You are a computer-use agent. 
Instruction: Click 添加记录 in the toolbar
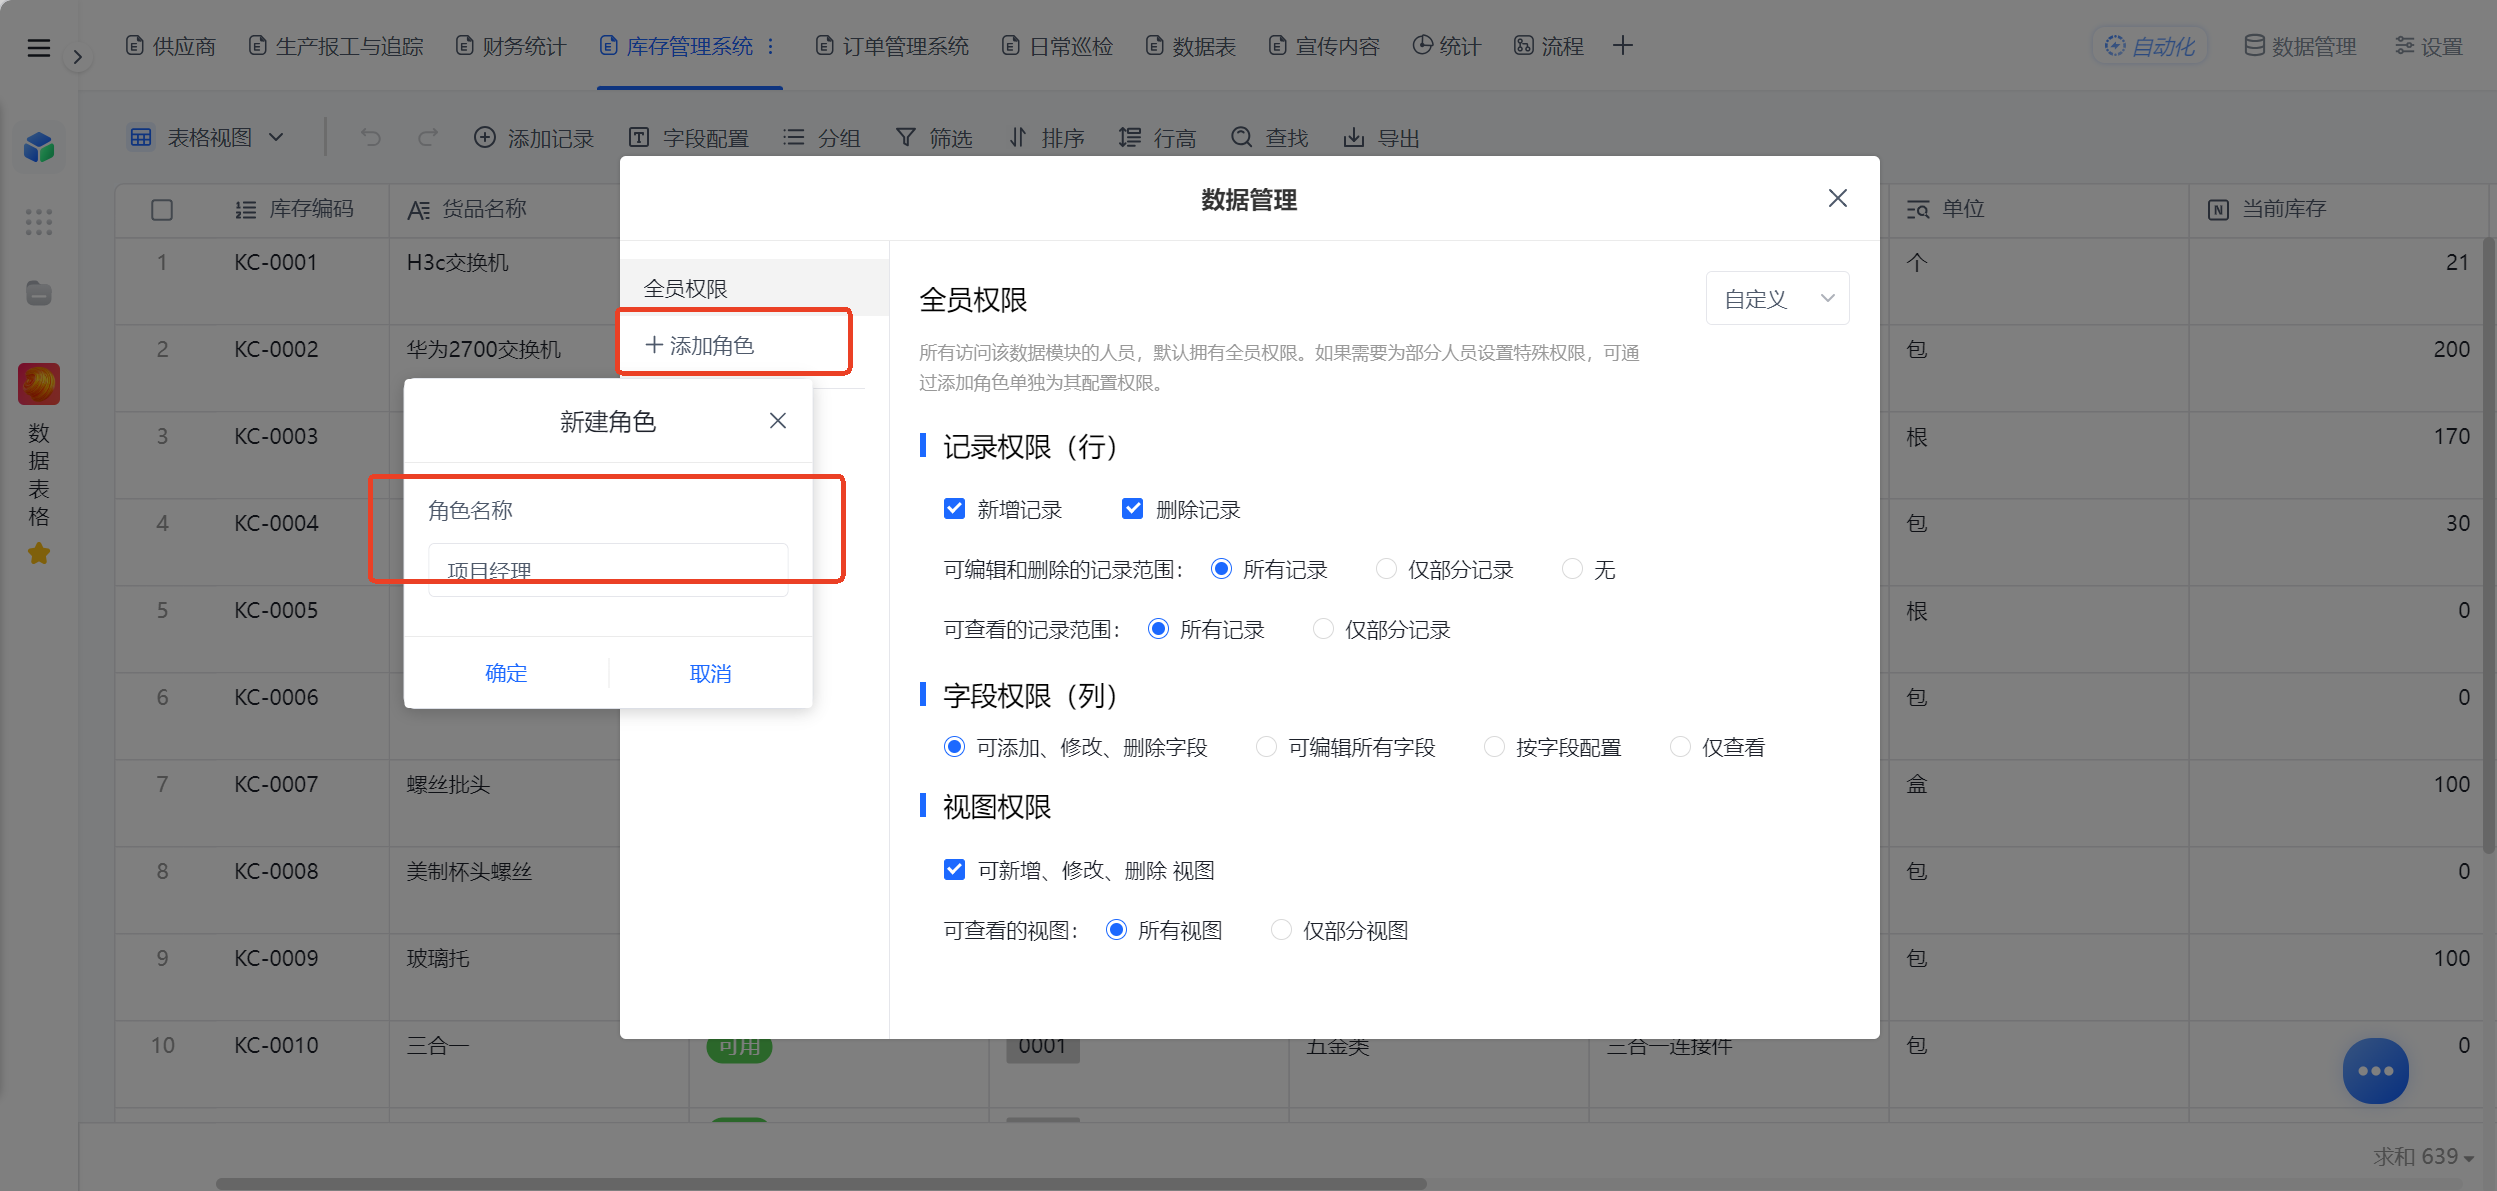[534, 137]
